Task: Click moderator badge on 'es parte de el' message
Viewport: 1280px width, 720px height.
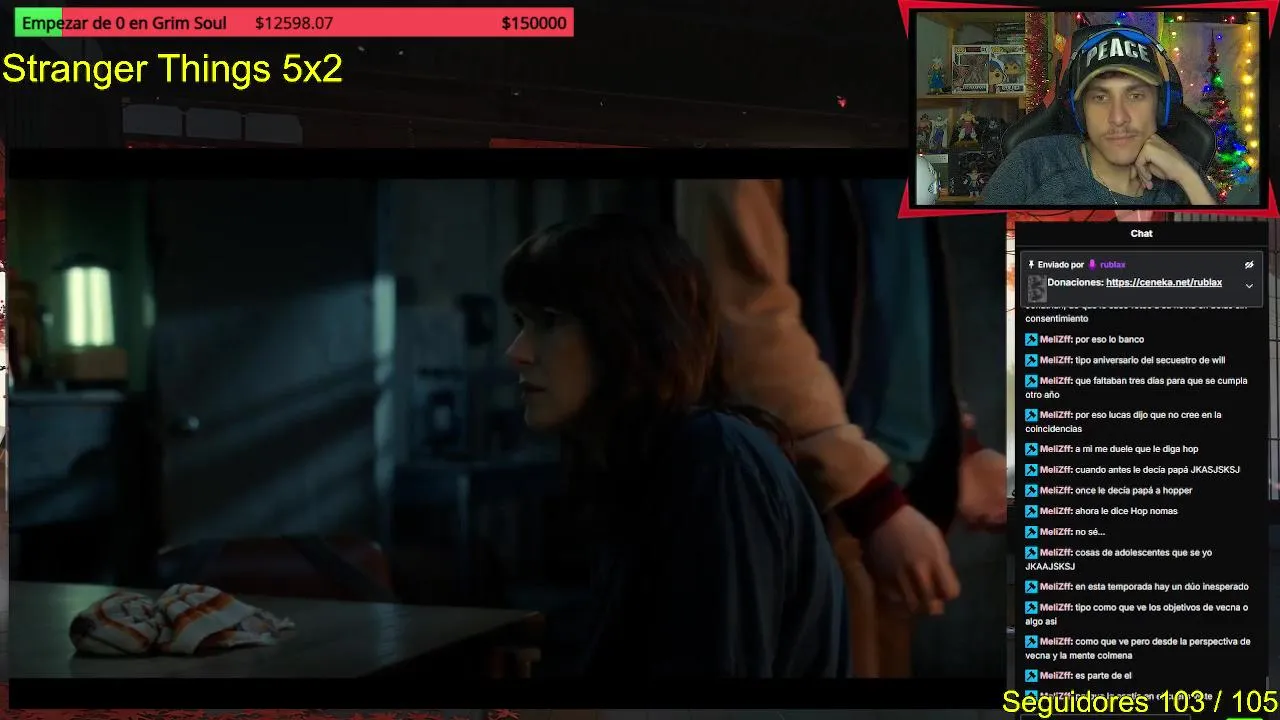Action: click(x=1031, y=676)
